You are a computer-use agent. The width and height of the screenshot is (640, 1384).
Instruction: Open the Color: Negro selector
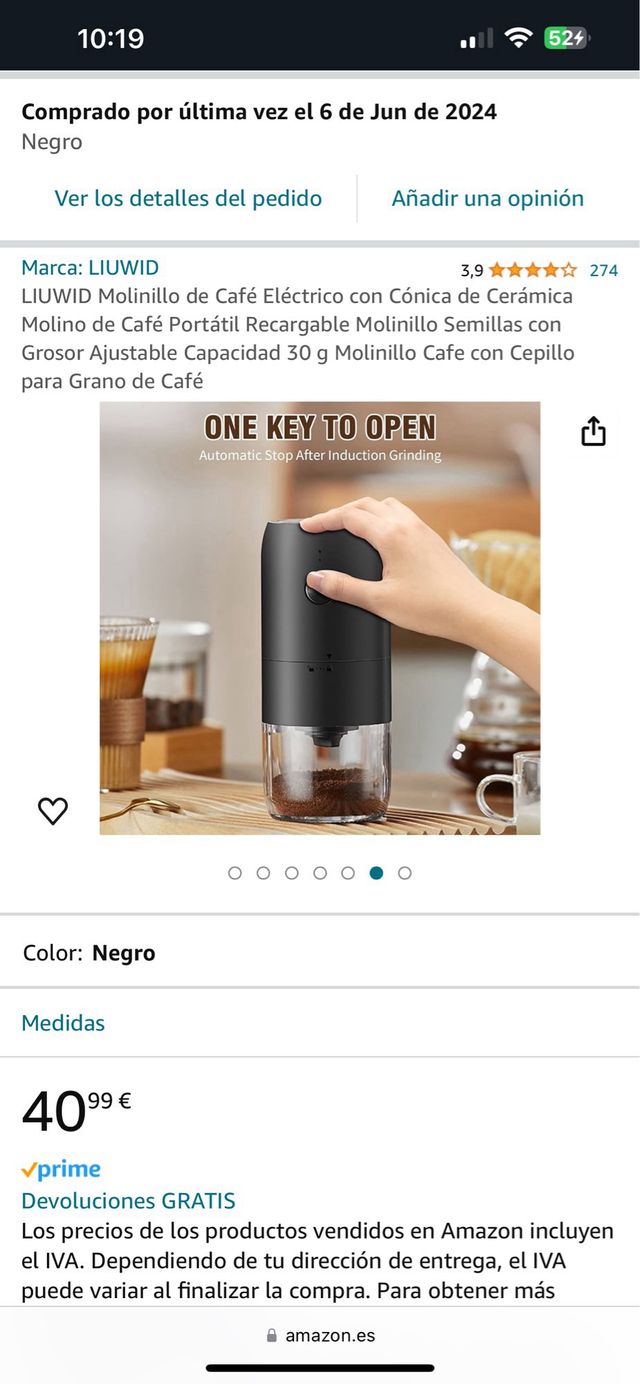click(x=320, y=953)
